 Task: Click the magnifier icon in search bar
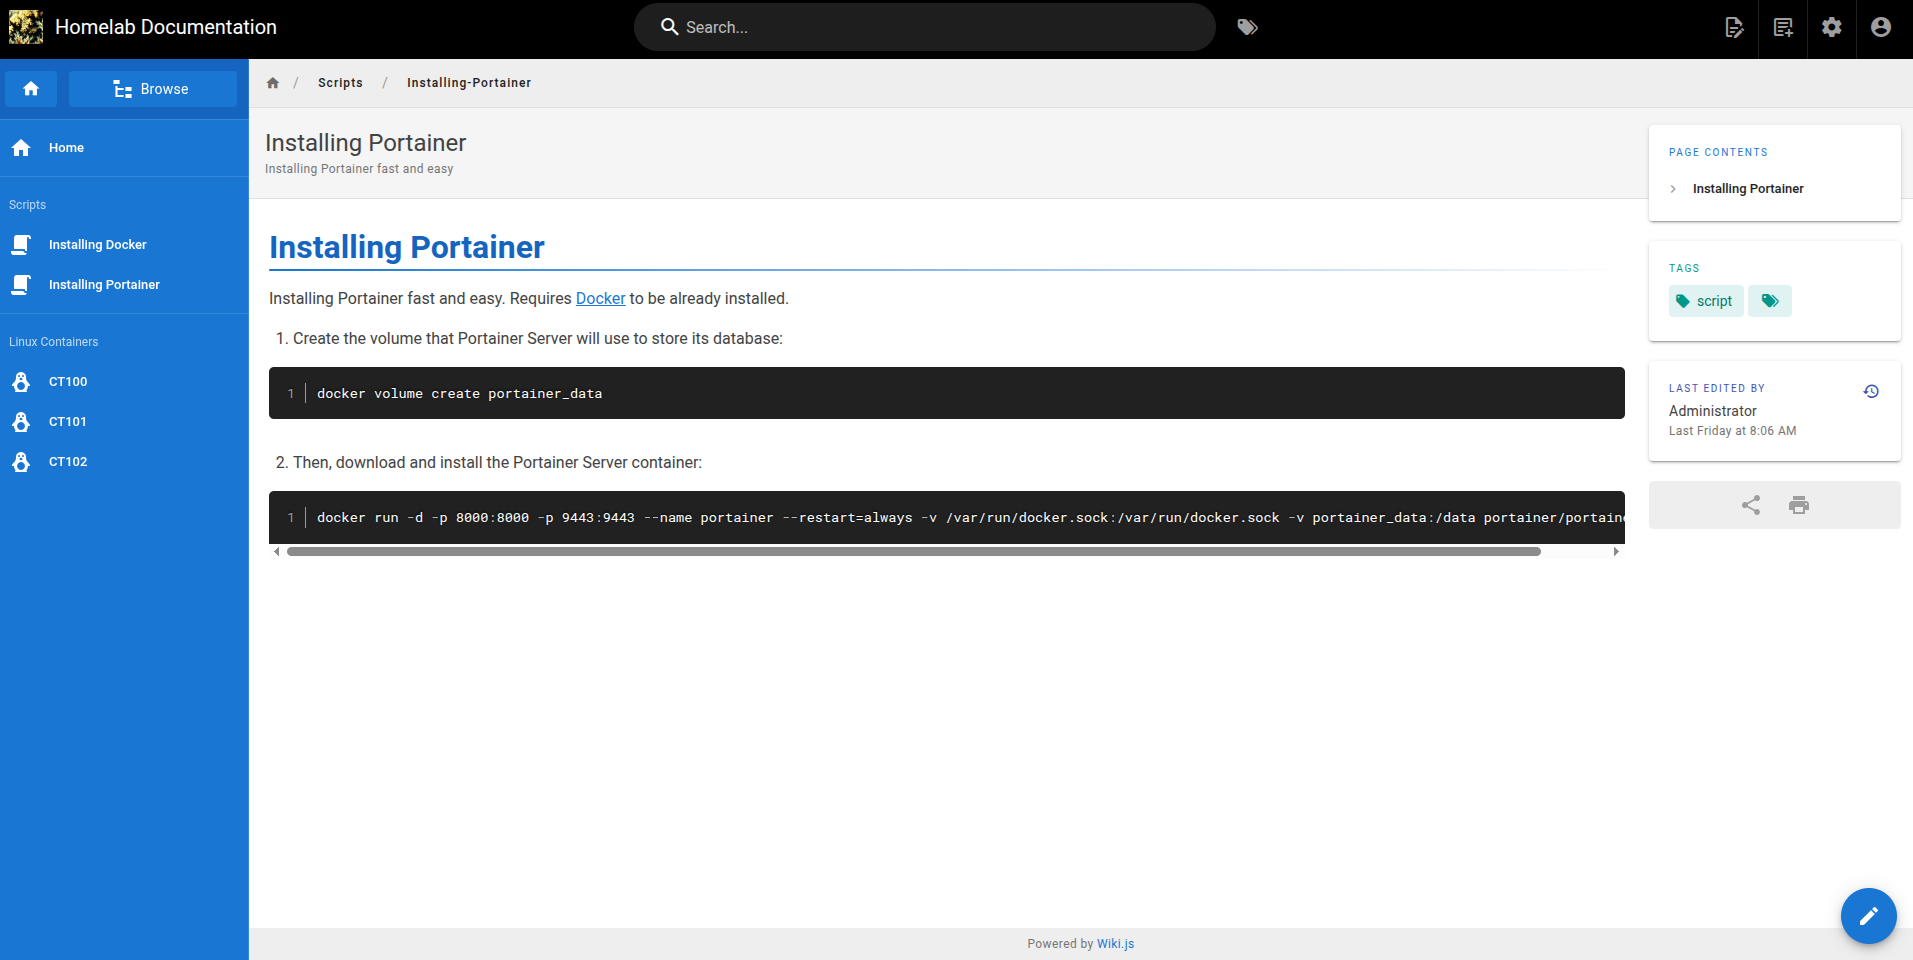[670, 27]
